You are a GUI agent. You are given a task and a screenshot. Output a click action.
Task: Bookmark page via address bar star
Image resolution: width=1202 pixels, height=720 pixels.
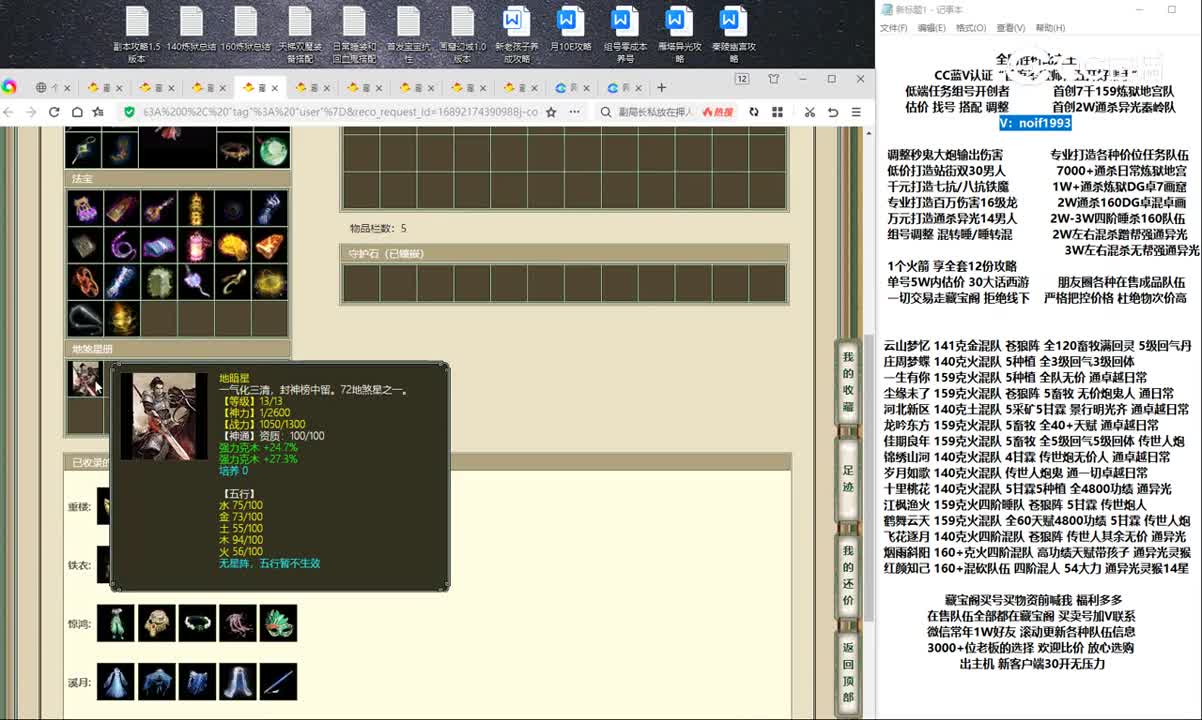(x=551, y=113)
